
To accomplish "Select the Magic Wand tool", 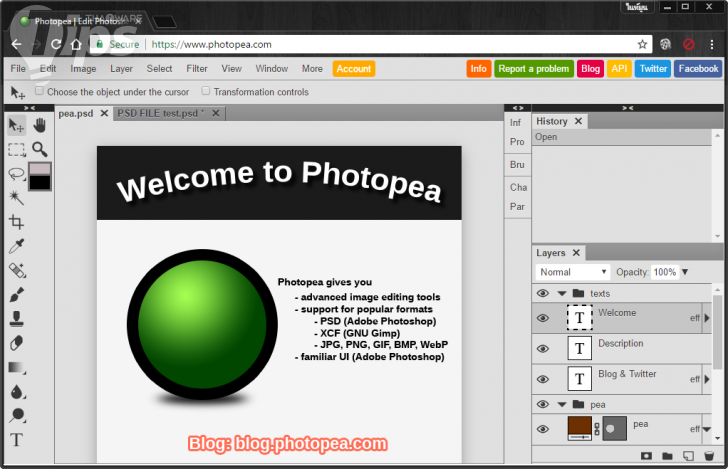I will (17, 197).
